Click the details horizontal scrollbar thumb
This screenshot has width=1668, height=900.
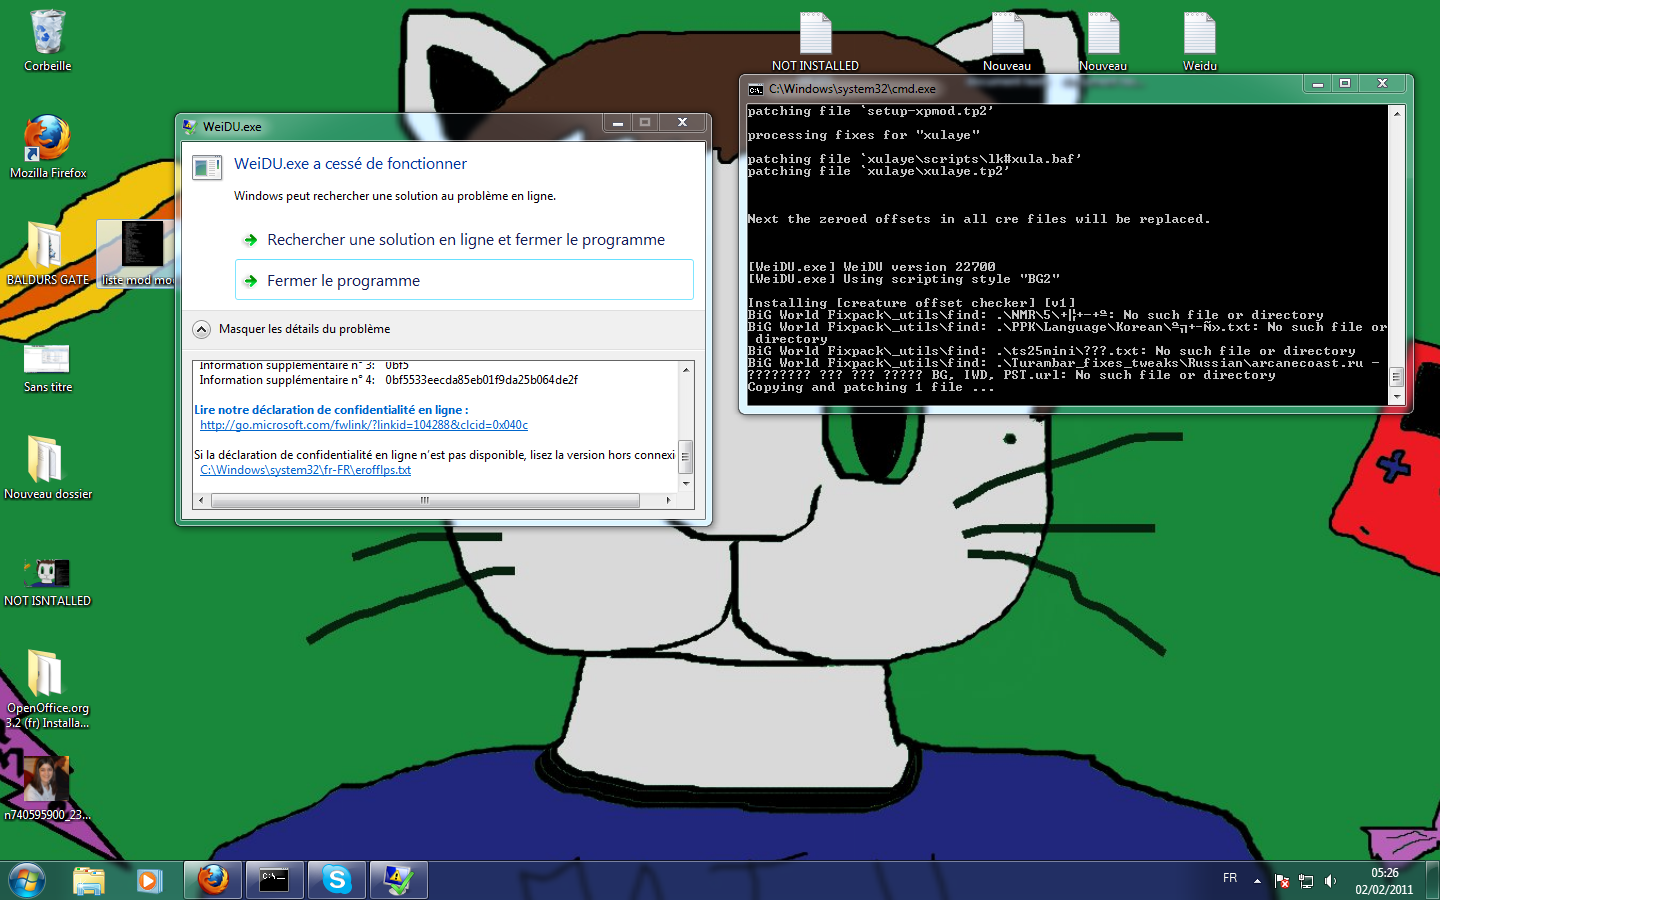pos(425,500)
